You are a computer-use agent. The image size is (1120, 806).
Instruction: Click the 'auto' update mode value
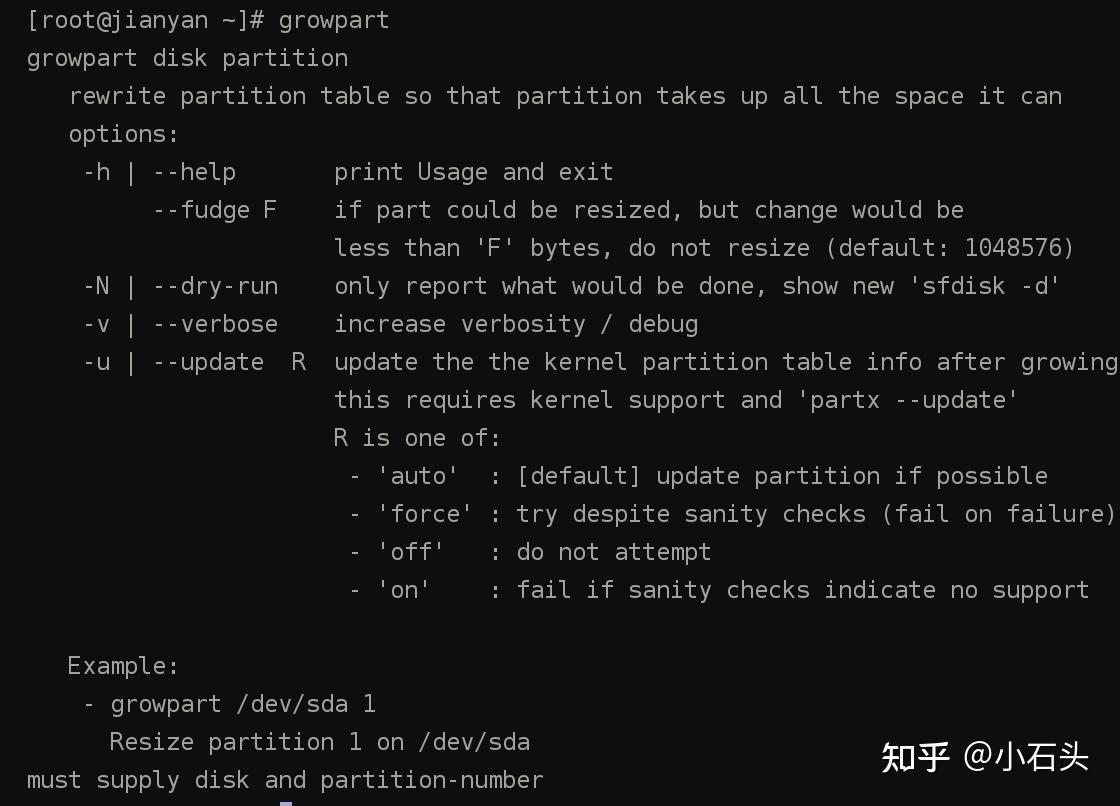417,476
